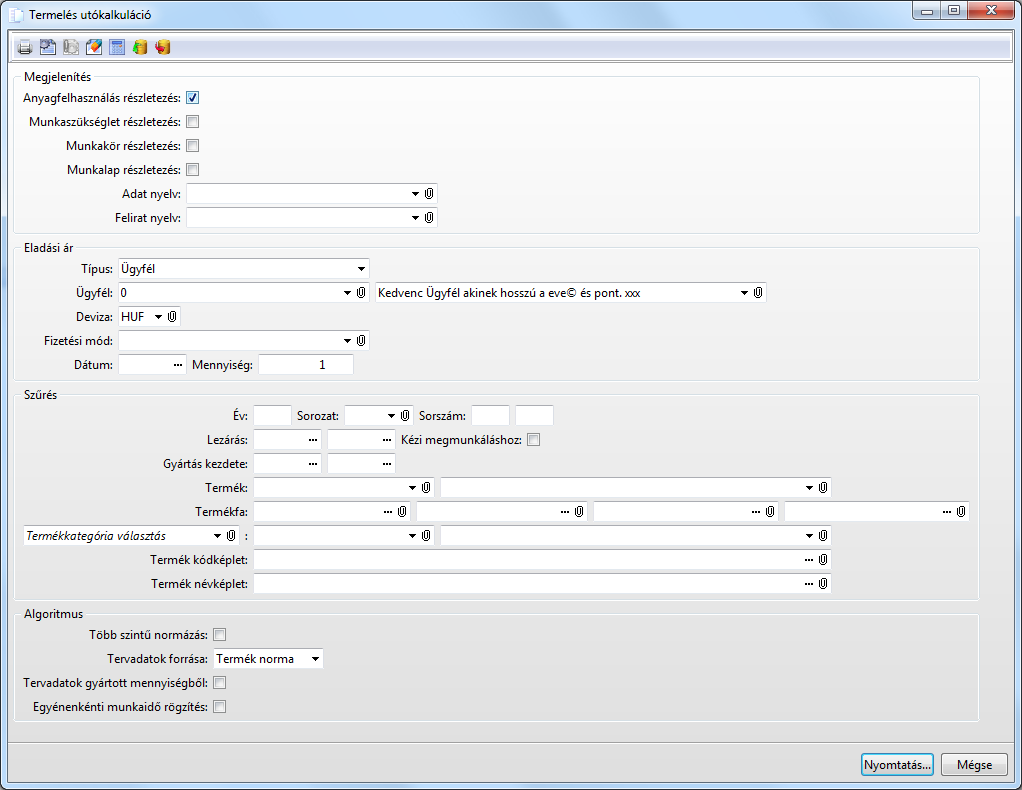The width and height of the screenshot is (1022, 790).
Task: Check Munkalap részletezés option
Action: 192,170
